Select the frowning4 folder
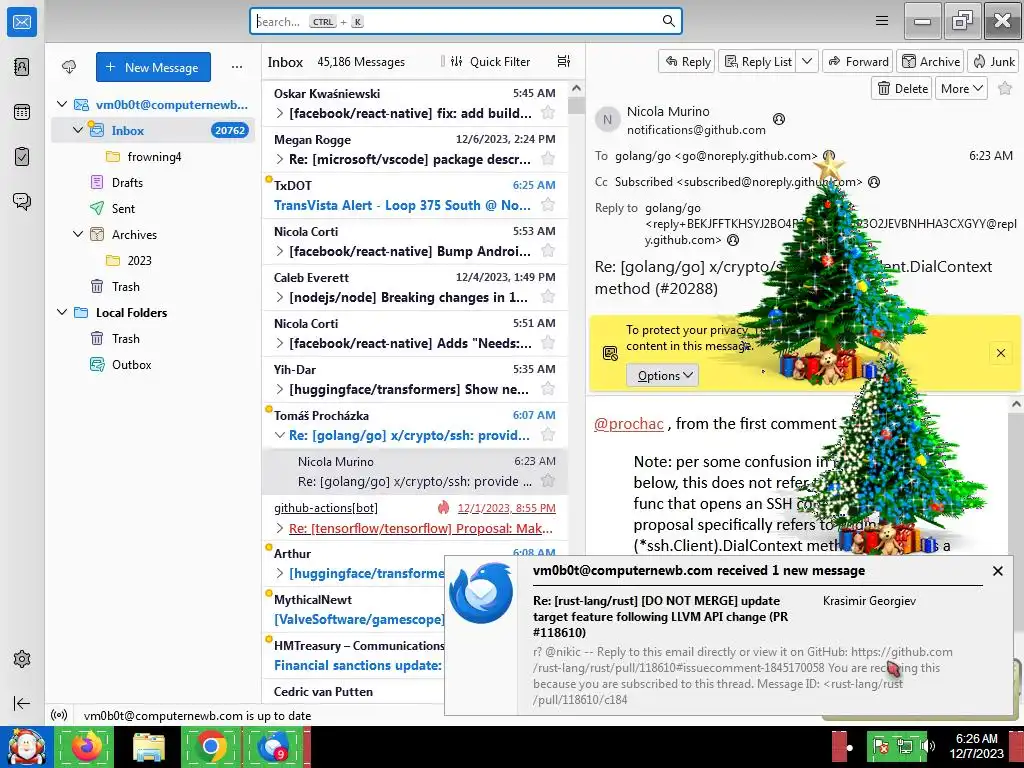The image size is (1024, 768). coord(154,156)
